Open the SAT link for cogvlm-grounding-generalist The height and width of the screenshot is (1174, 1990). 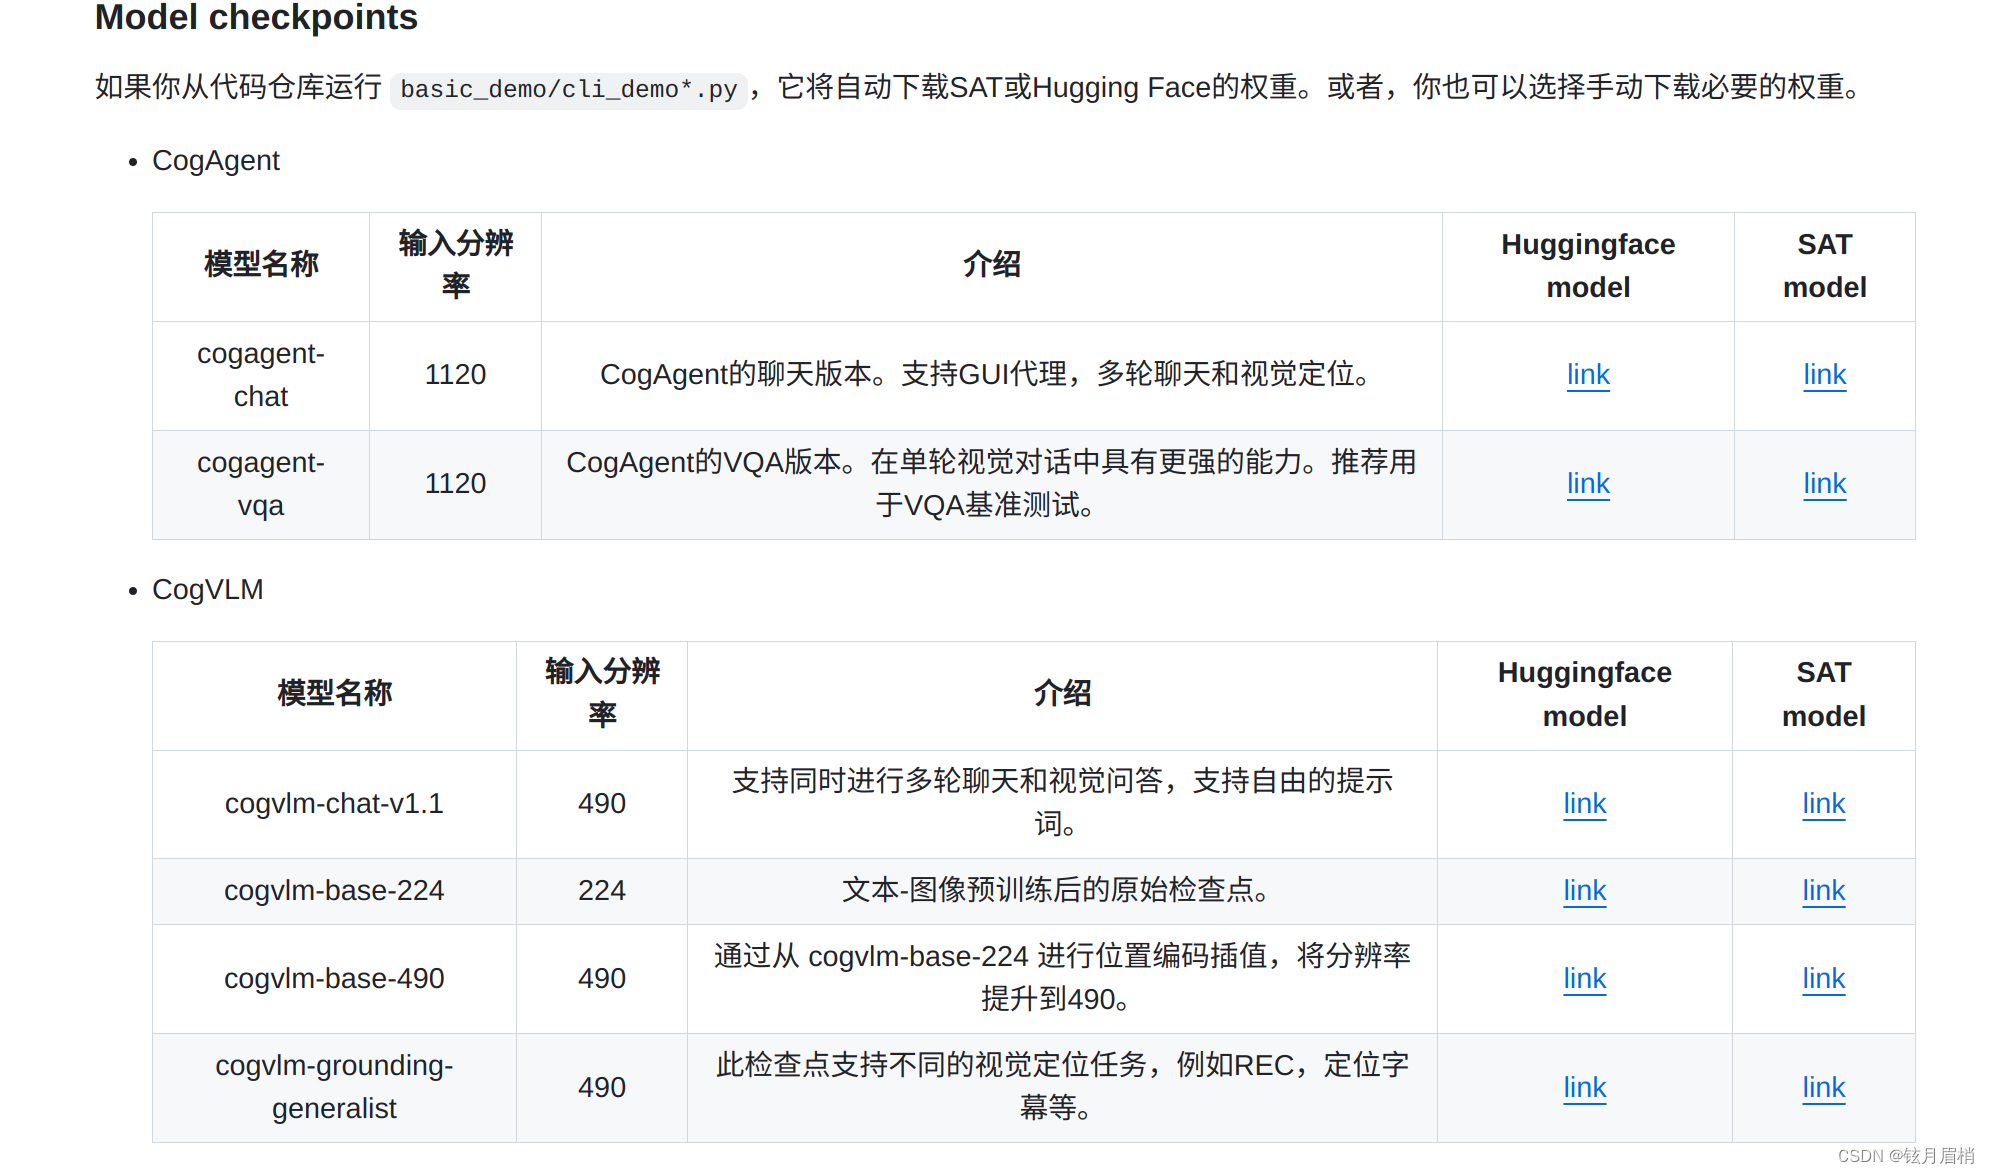tap(1823, 1087)
